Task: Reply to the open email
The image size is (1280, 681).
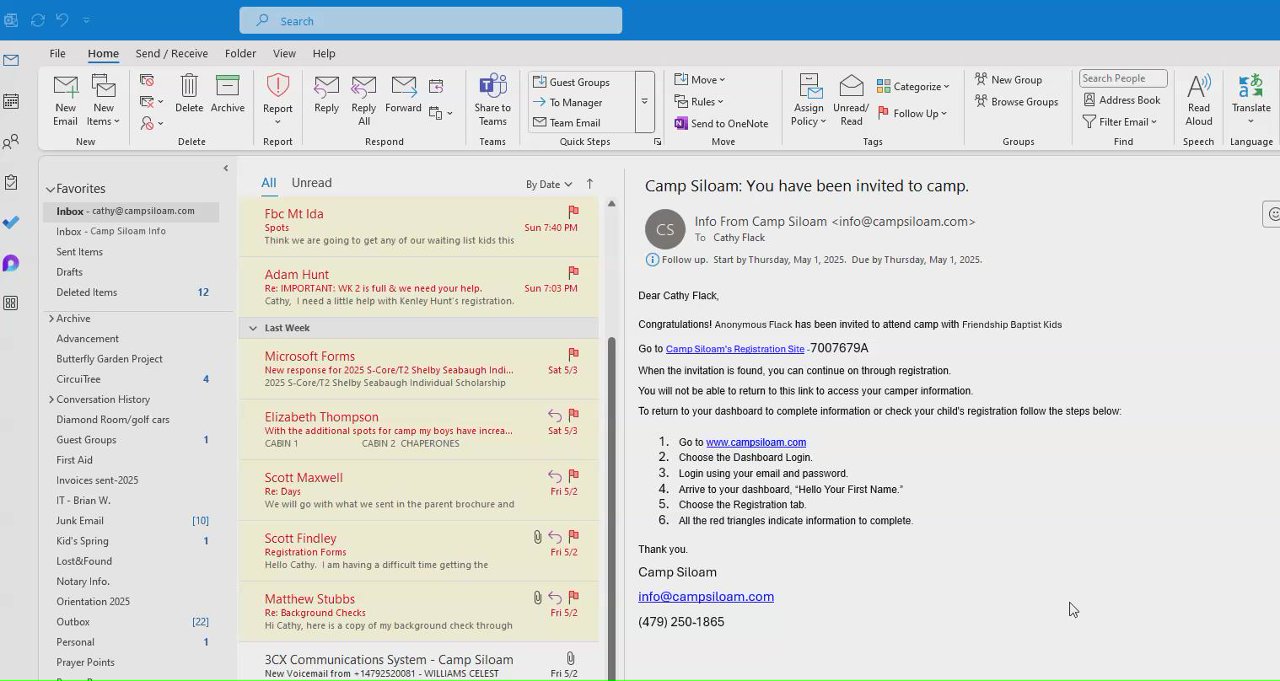Action: tap(326, 94)
